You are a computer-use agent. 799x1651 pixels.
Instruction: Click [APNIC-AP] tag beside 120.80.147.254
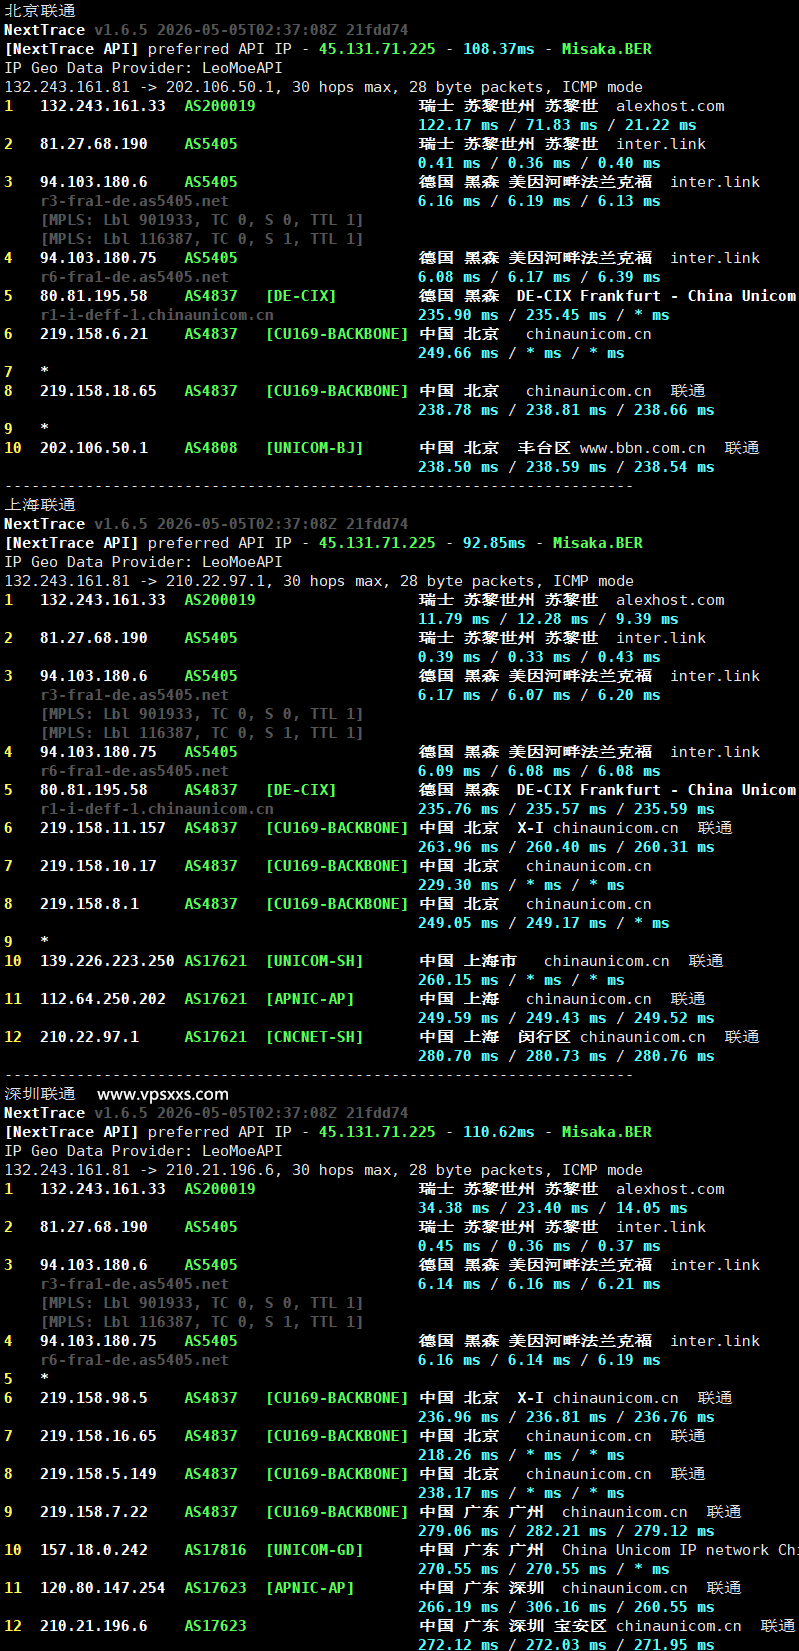coord(310,1588)
